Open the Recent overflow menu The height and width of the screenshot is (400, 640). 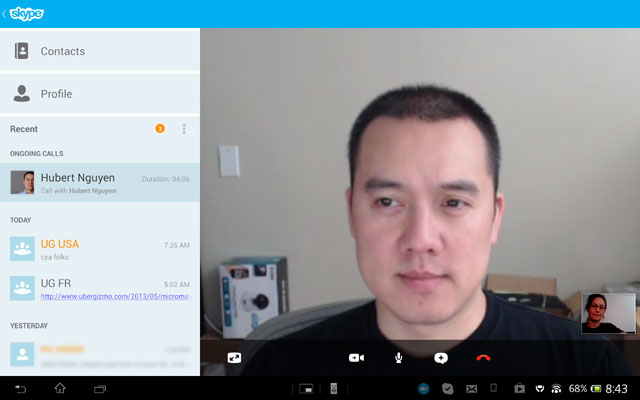pyautogui.click(x=184, y=129)
